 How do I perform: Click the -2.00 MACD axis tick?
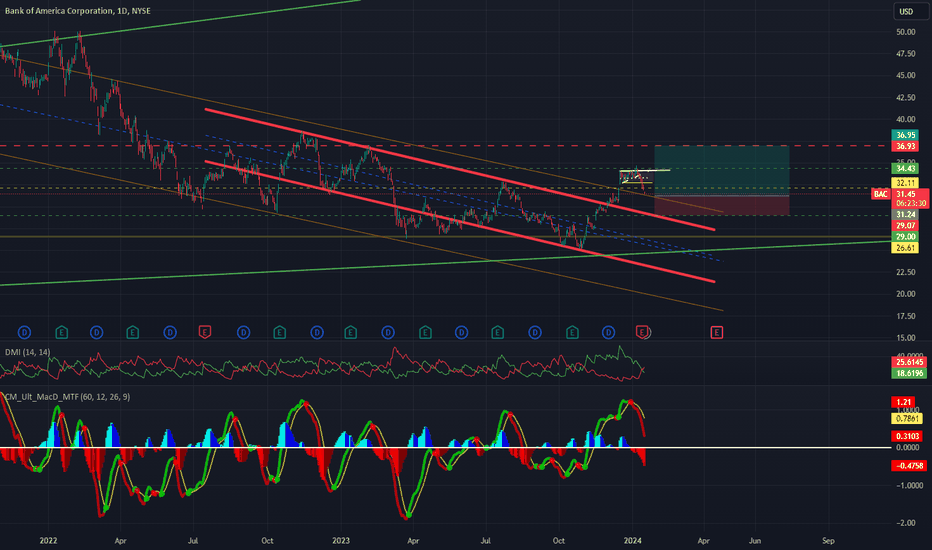point(906,523)
